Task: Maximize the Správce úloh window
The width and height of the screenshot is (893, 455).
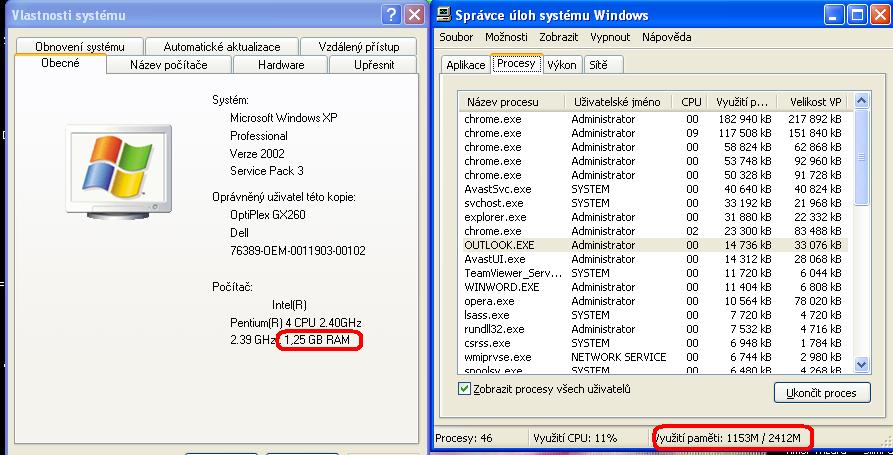Action: point(857,15)
